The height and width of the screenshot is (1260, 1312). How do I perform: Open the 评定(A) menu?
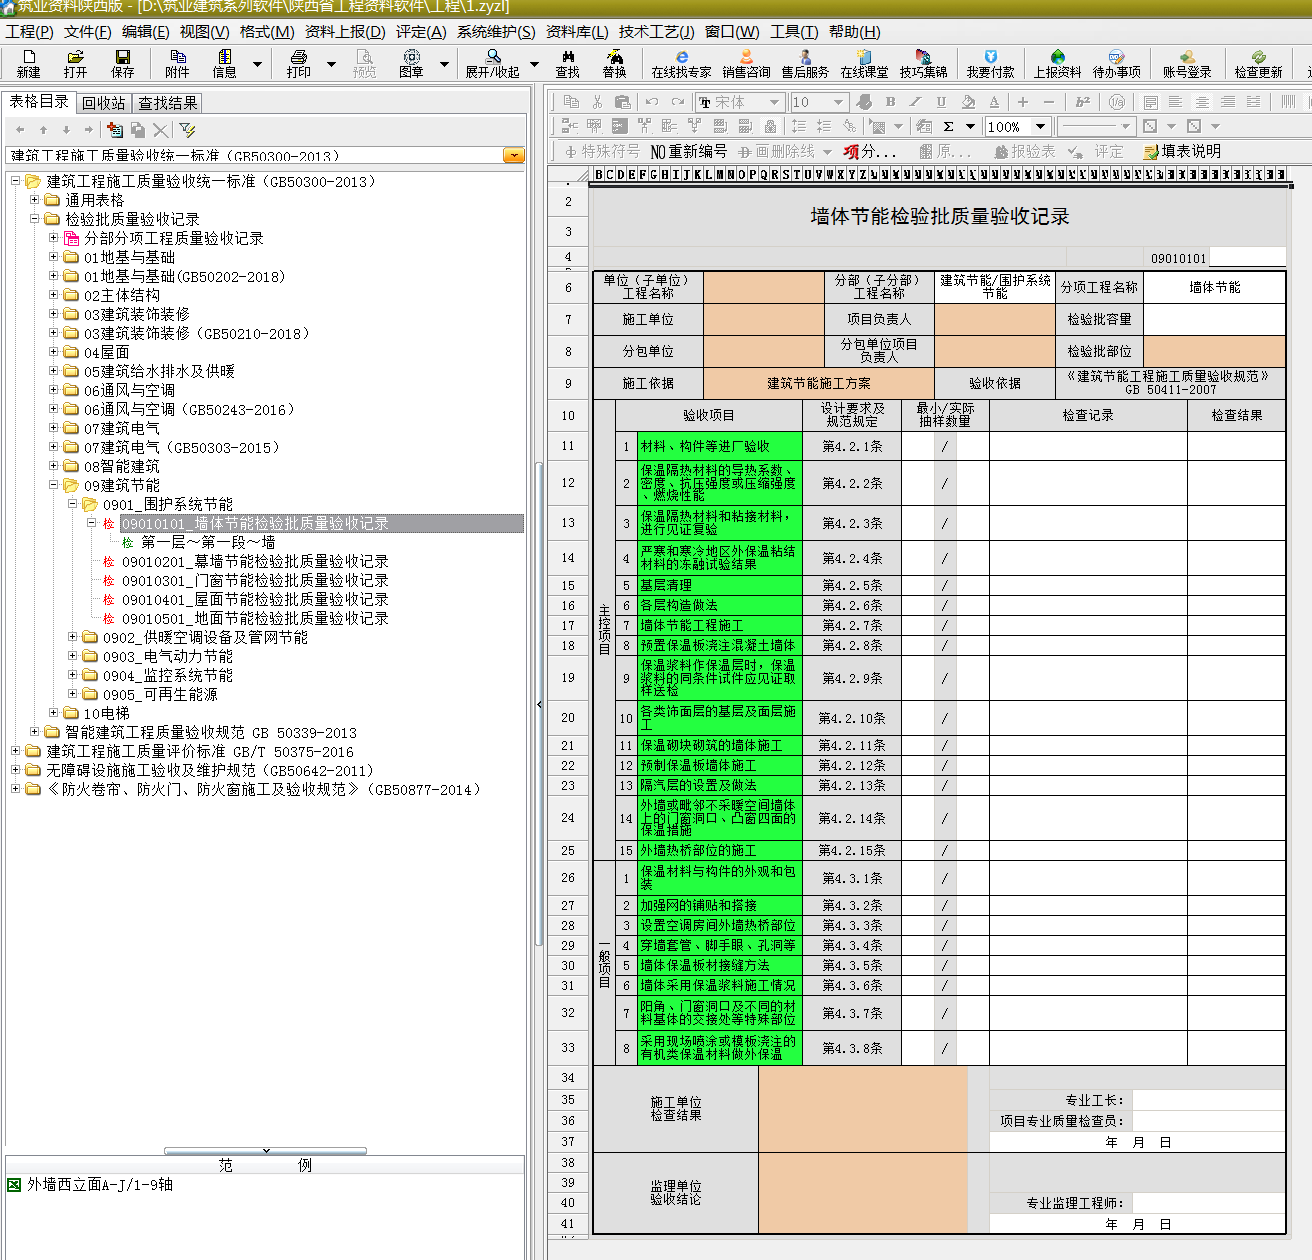coord(421,32)
